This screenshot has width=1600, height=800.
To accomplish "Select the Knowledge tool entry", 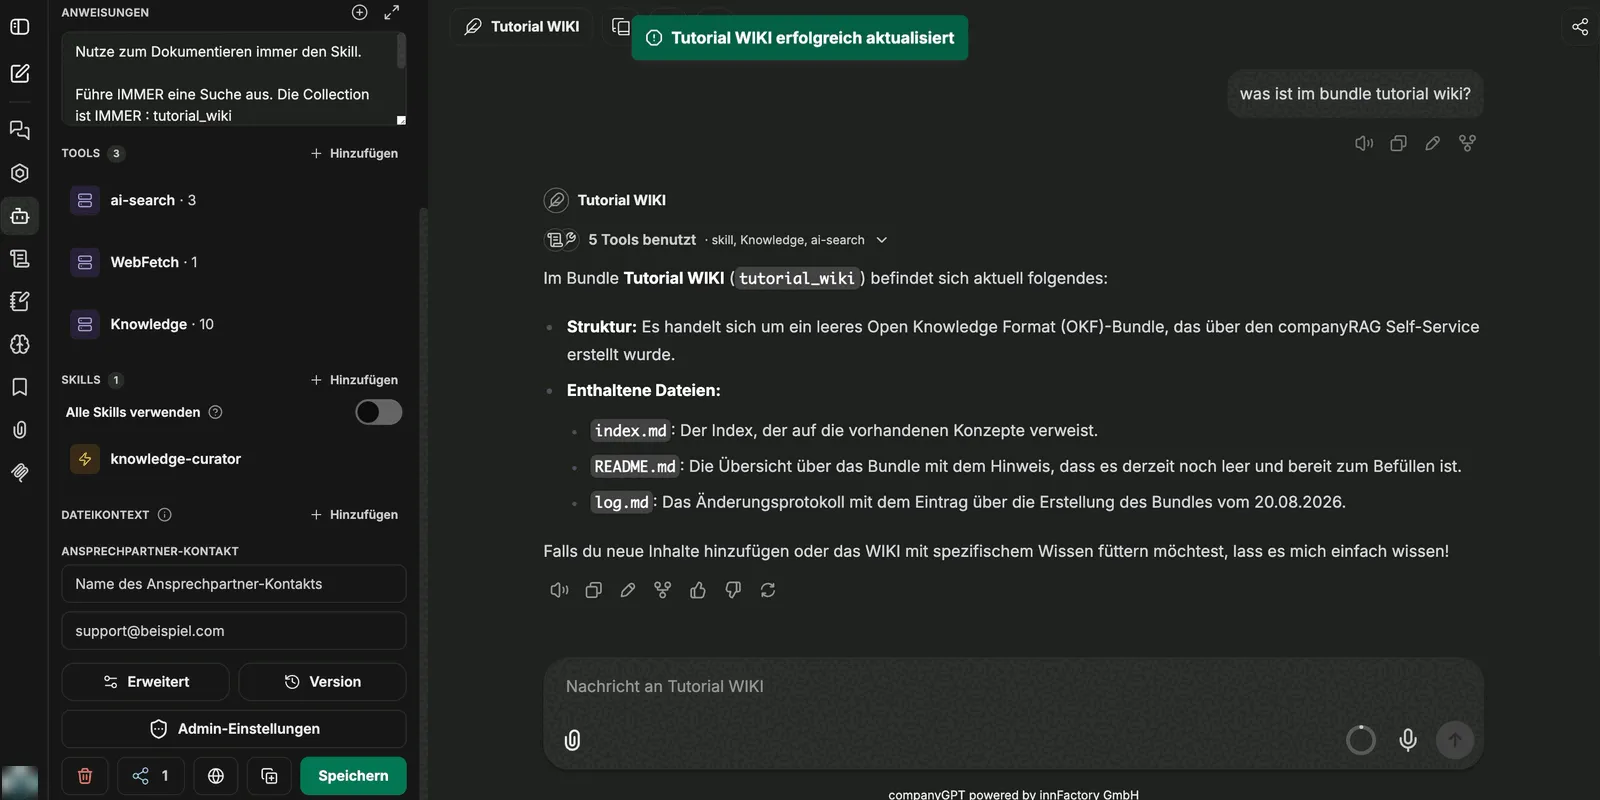I will tap(234, 324).
